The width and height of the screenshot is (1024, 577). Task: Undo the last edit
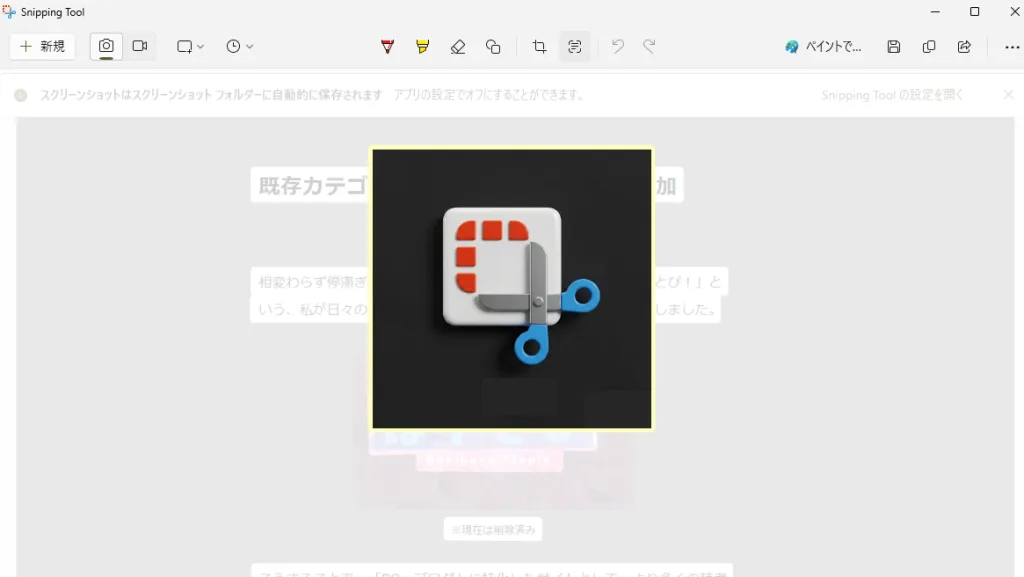click(x=618, y=47)
